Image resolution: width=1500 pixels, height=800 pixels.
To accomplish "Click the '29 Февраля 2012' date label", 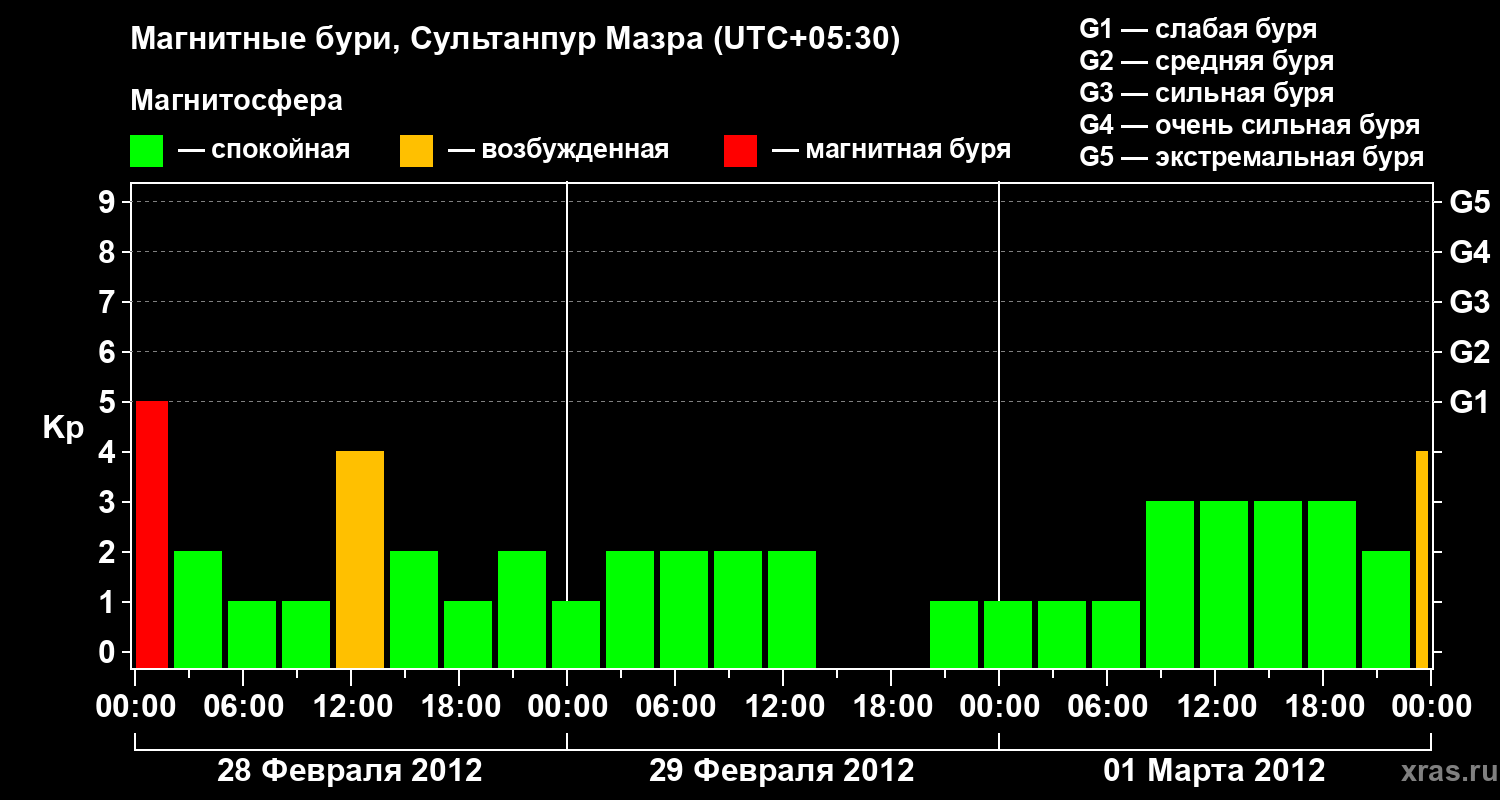I will [x=782, y=771].
